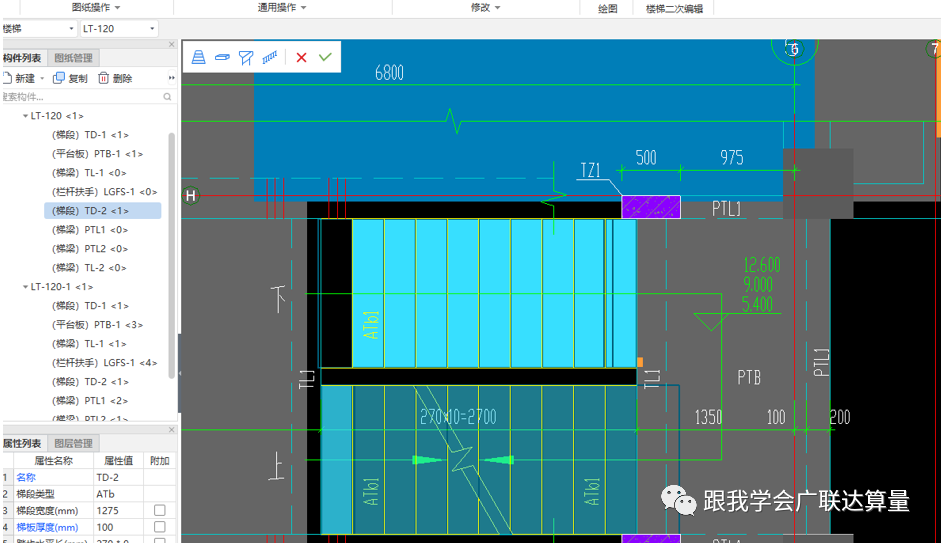Collapse the left panel with the side arrow
Screen dimensions: 941x543
tap(179, 373)
